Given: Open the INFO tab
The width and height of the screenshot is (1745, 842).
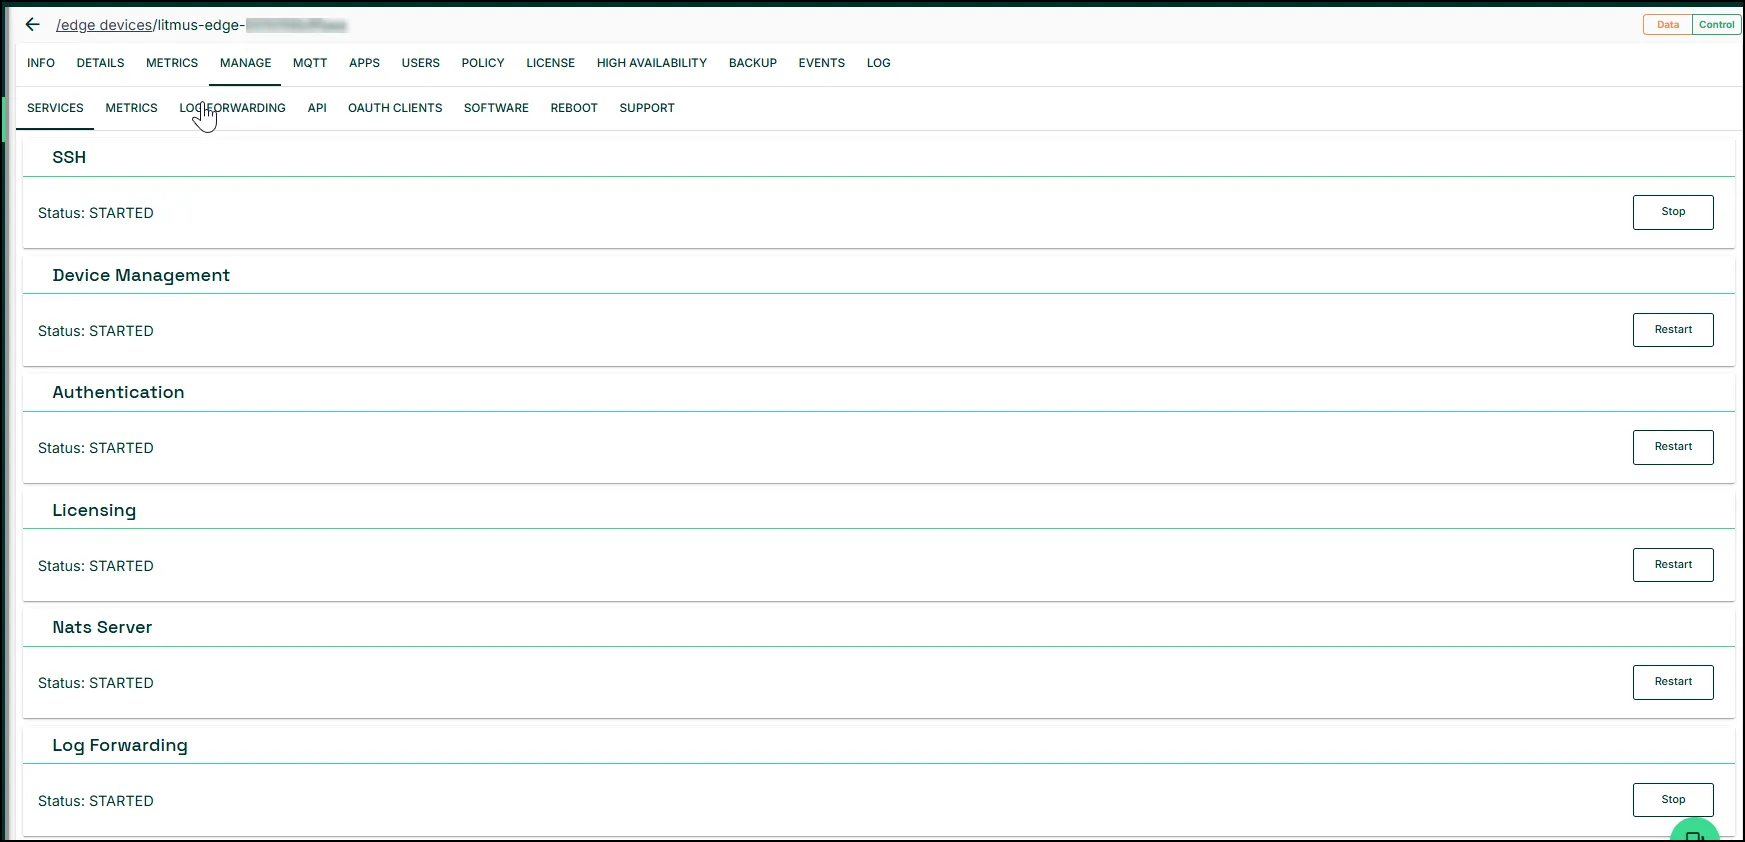Looking at the screenshot, I should tap(41, 63).
